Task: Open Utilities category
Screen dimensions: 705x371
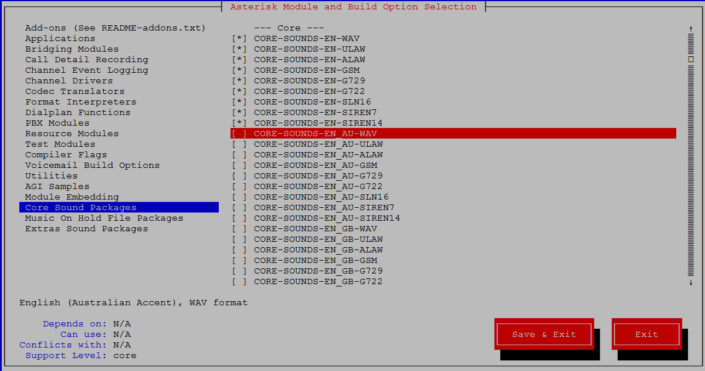Action: click(x=51, y=176)
